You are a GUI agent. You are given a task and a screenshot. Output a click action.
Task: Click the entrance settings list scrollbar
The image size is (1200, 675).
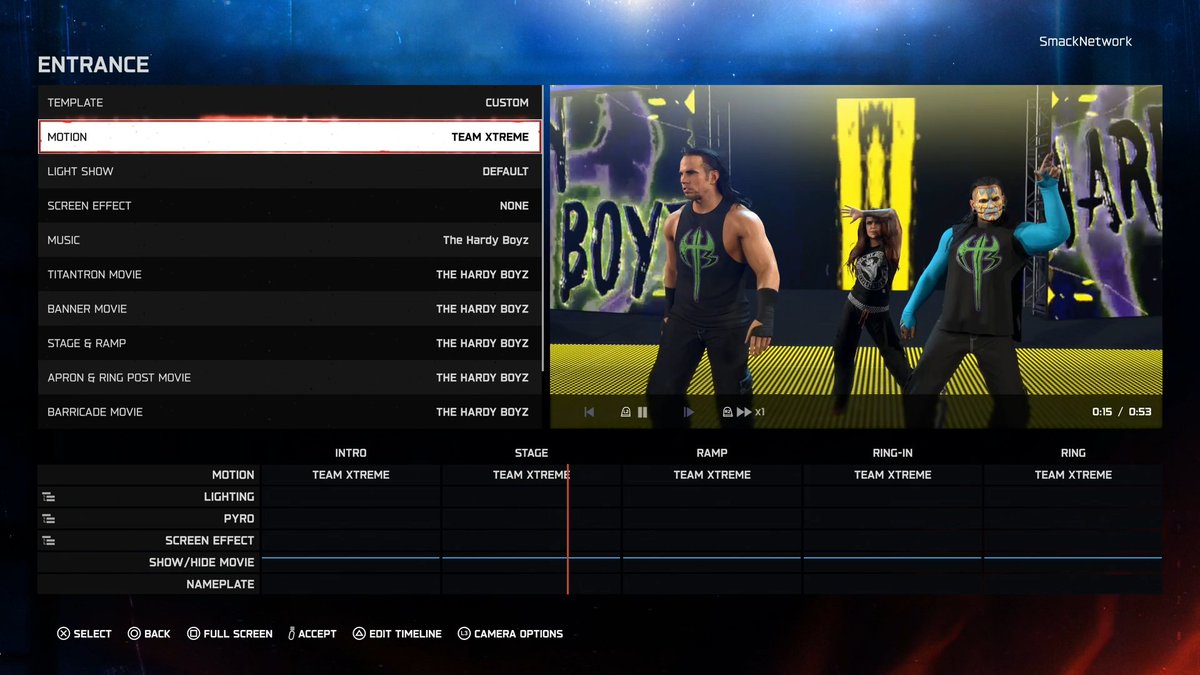pyautogui.click(x=544, y=227)
